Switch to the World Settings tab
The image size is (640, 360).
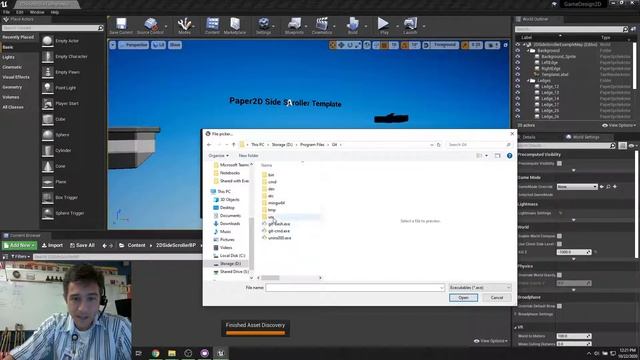click(583, 137)
